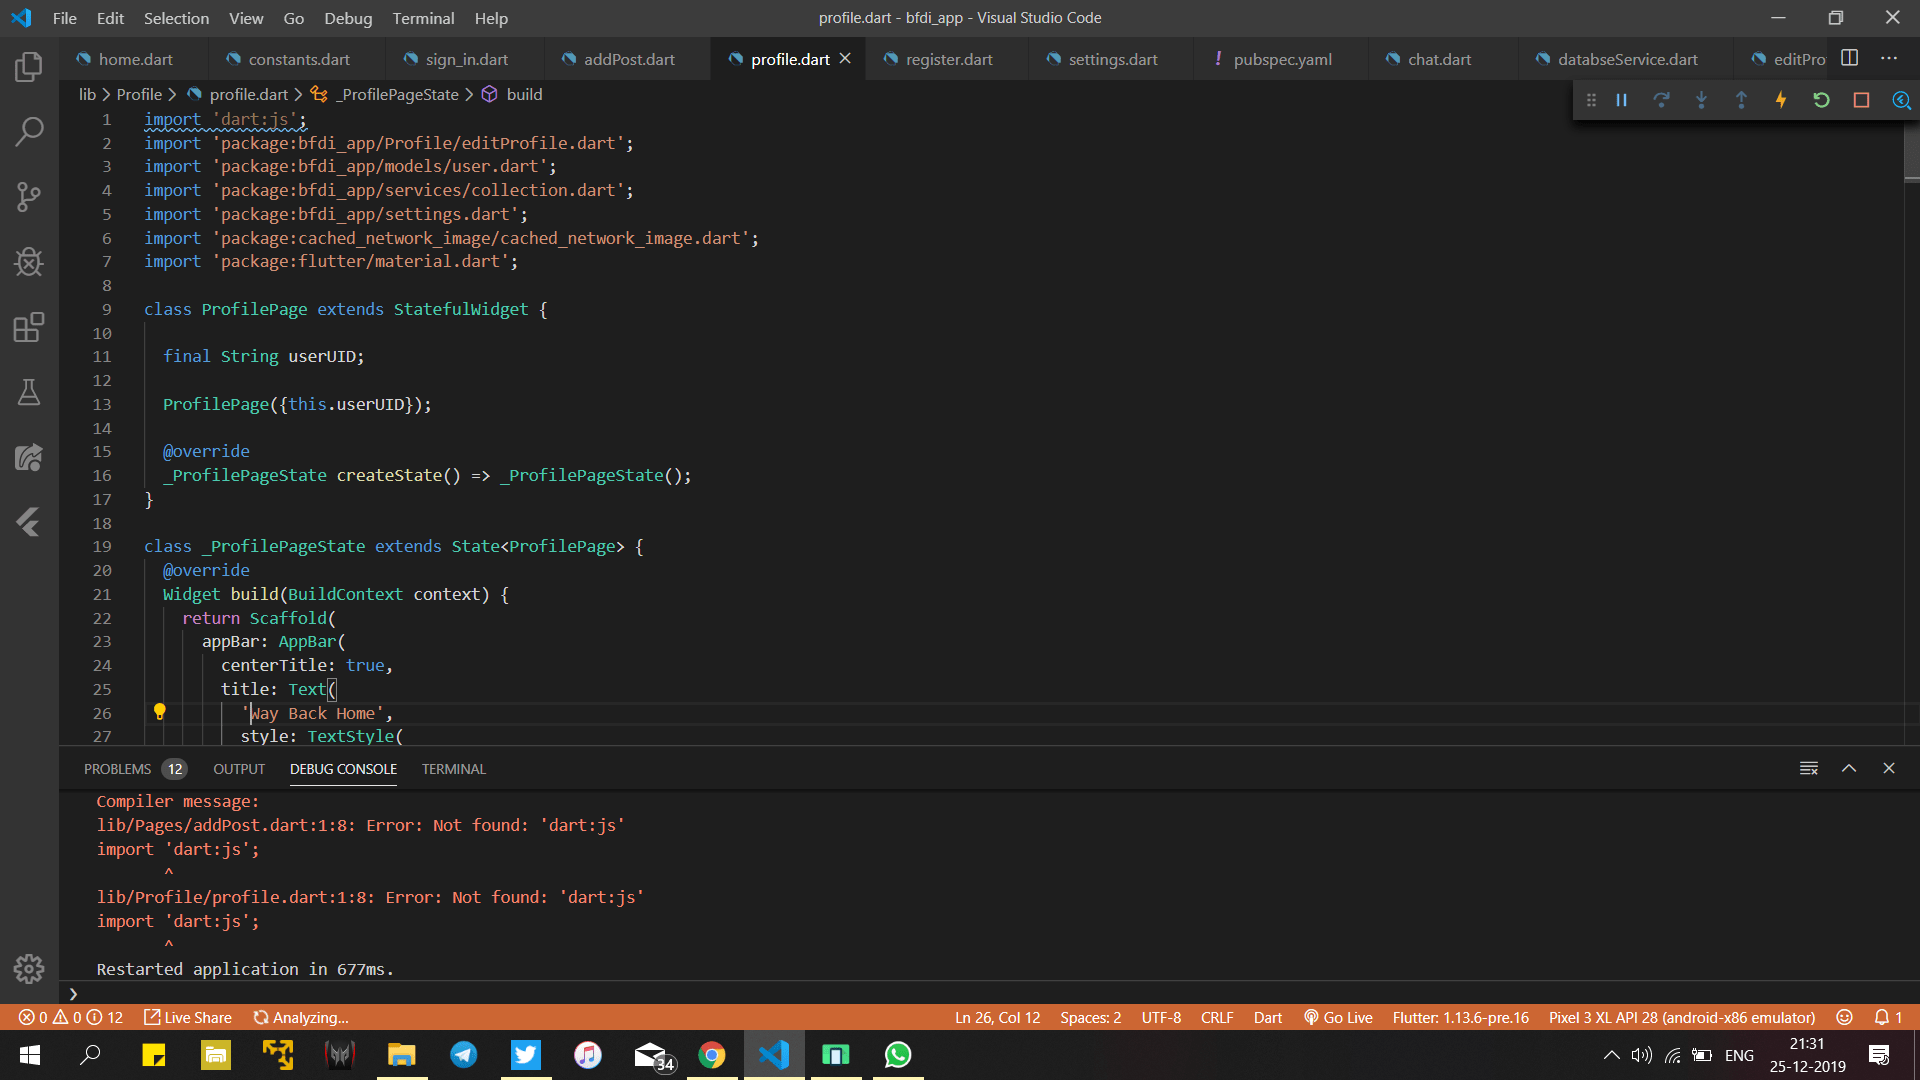Open the Extensions view in the sidebar
This screenshot has width=1920, height=1080.
pyautogui.click(x=29, y=327)
